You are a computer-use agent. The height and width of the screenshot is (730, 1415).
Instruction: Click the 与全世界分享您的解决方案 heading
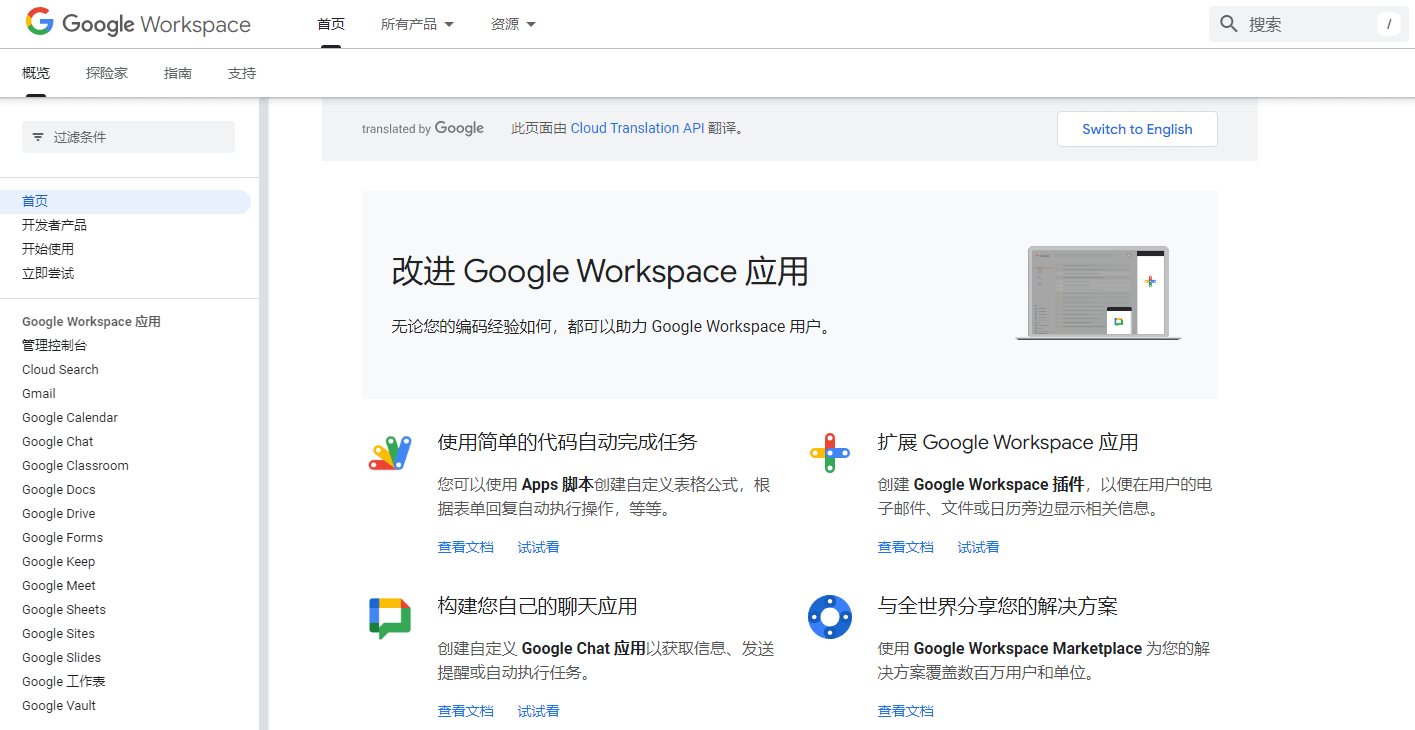(998, 606)
